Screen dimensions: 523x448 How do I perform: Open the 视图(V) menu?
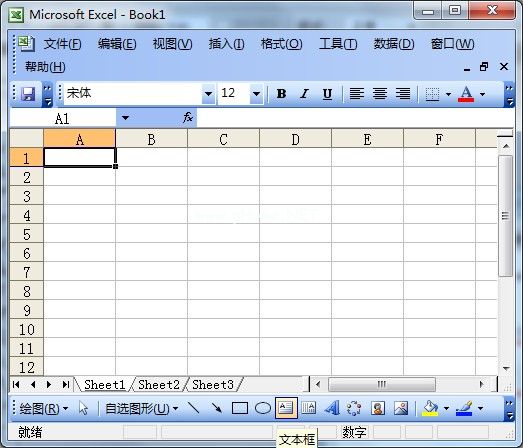172,44
